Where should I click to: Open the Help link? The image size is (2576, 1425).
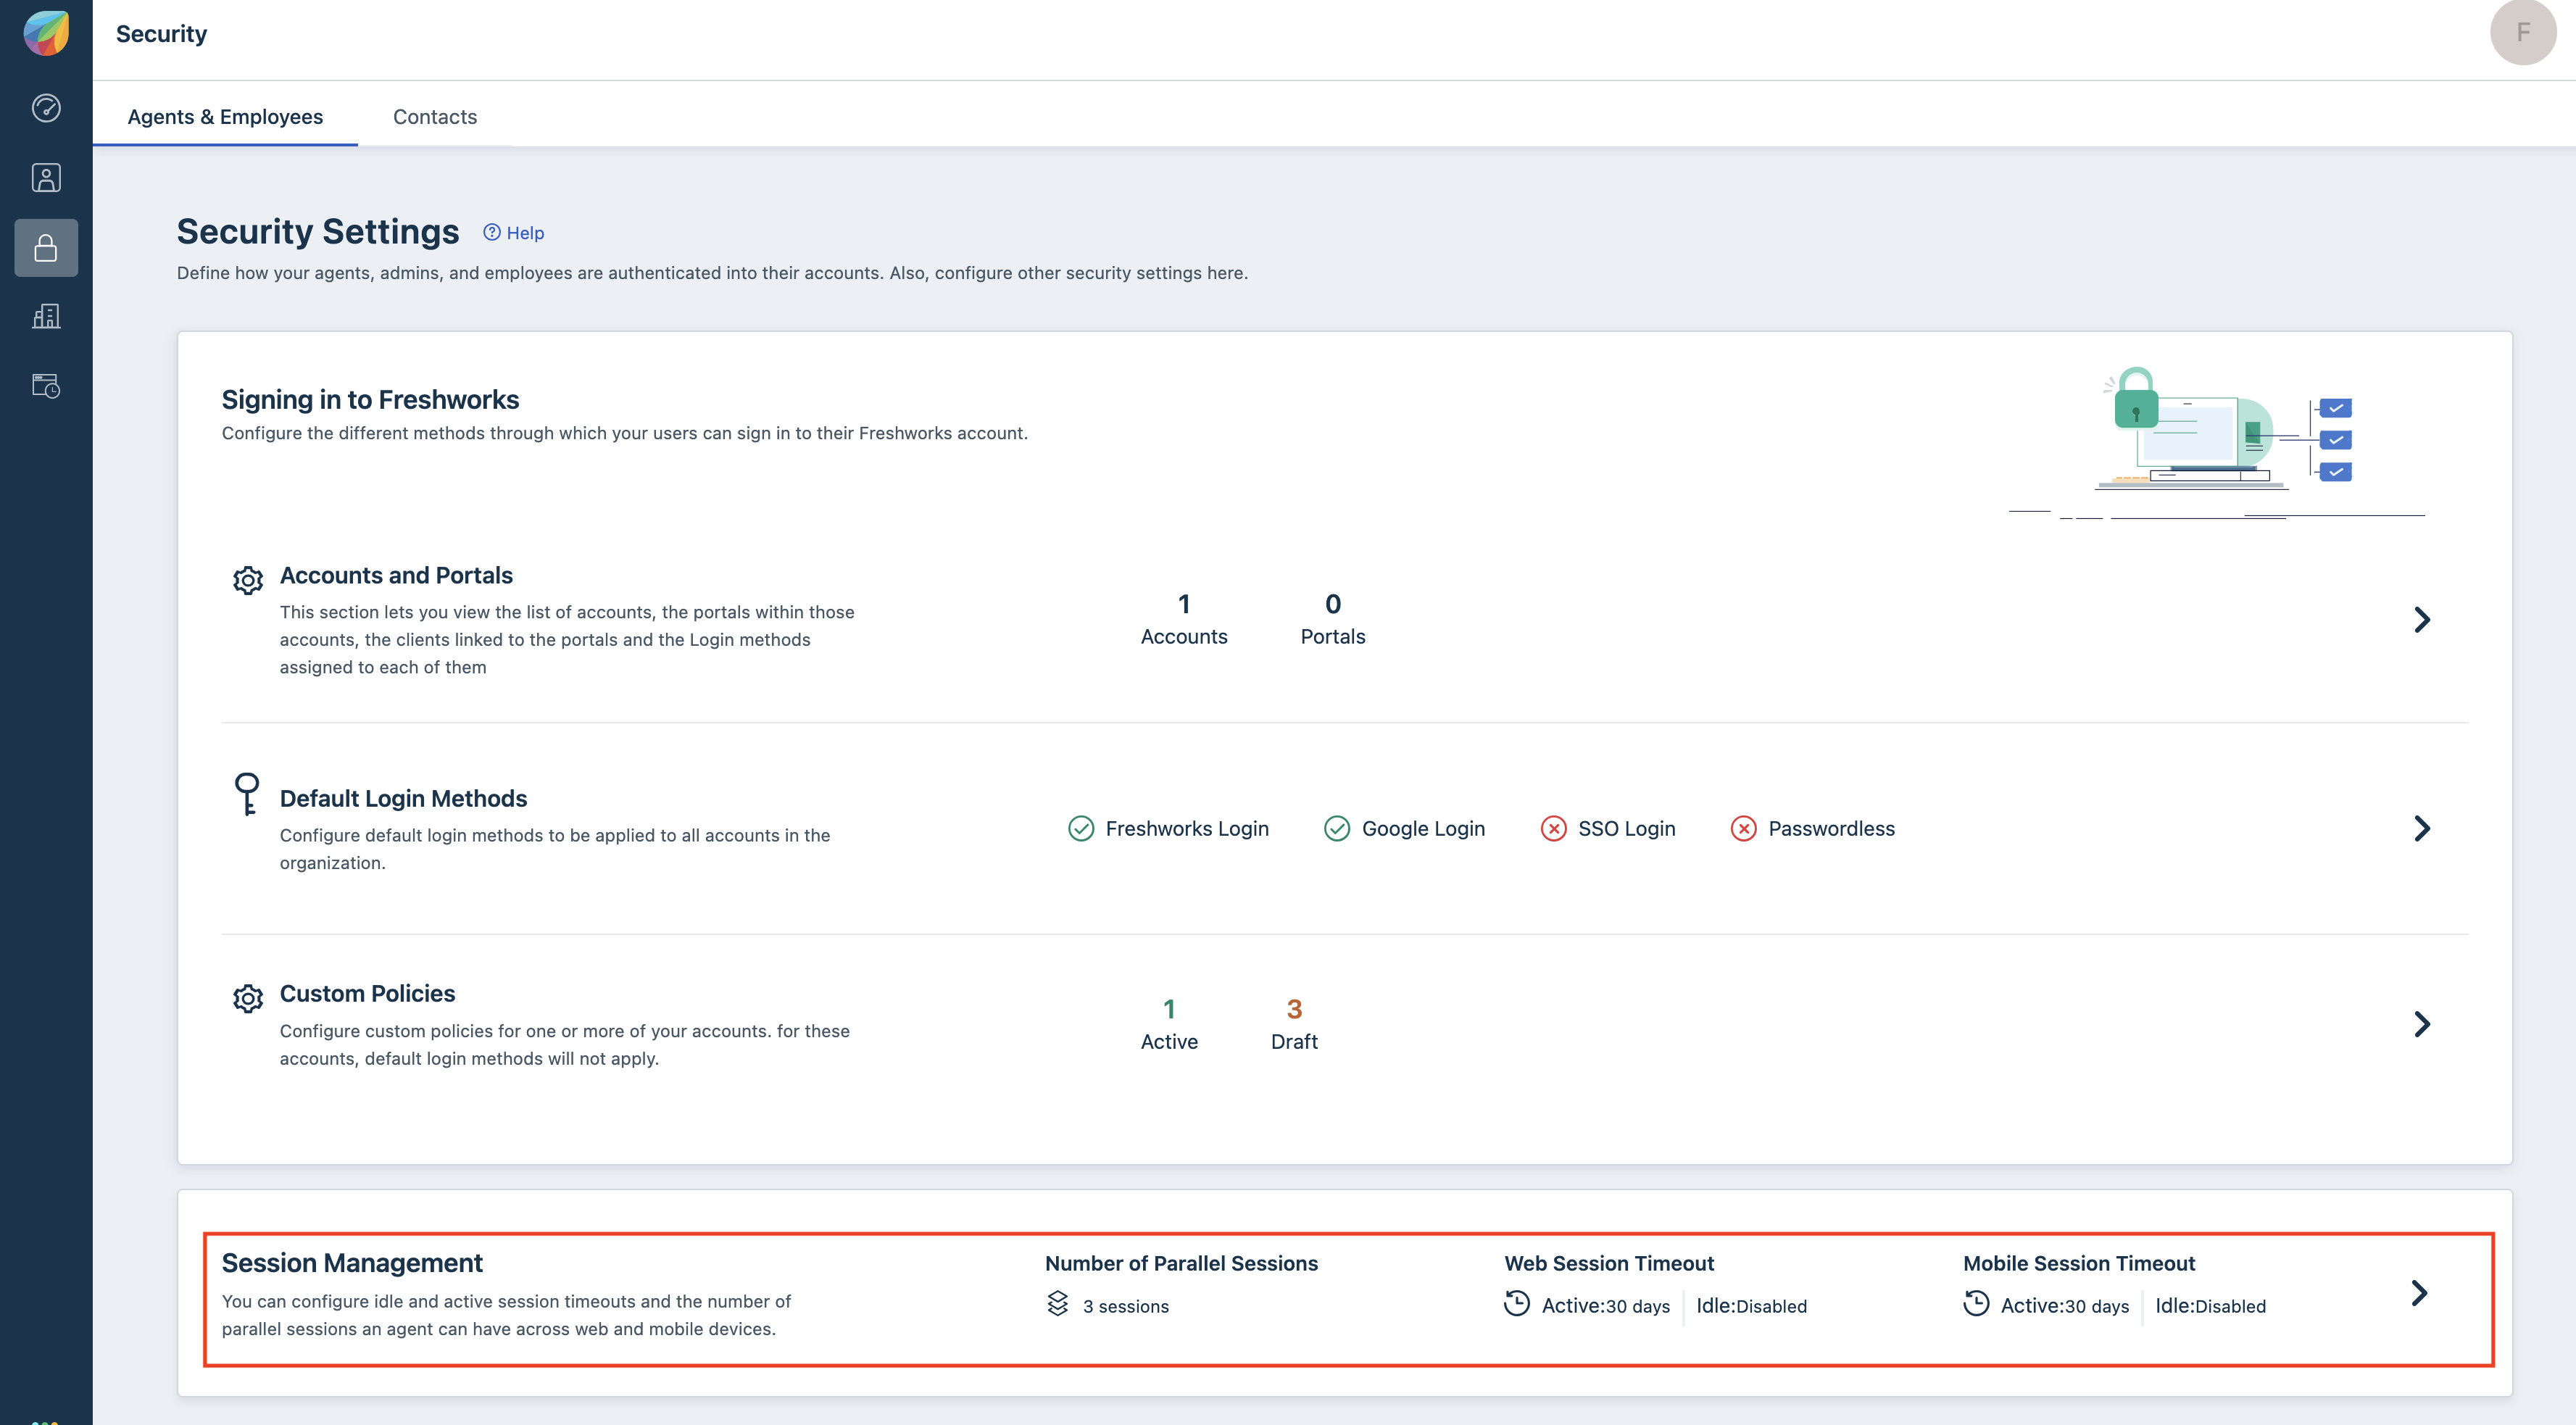(514, 233)
